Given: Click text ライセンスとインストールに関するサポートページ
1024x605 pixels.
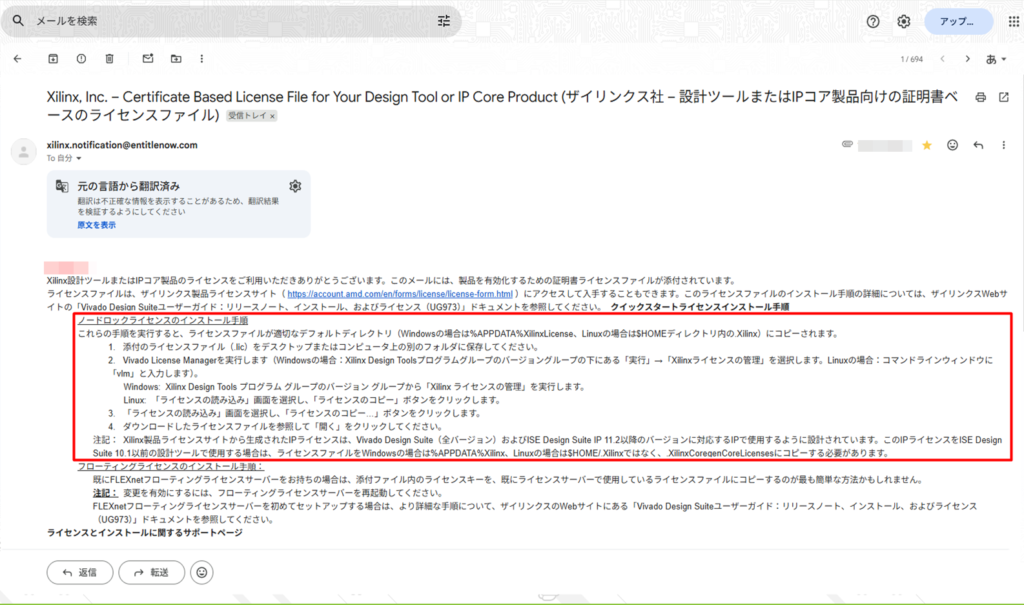Looking at the screenshot, I should pyautogui.click(x=144, y=532).
